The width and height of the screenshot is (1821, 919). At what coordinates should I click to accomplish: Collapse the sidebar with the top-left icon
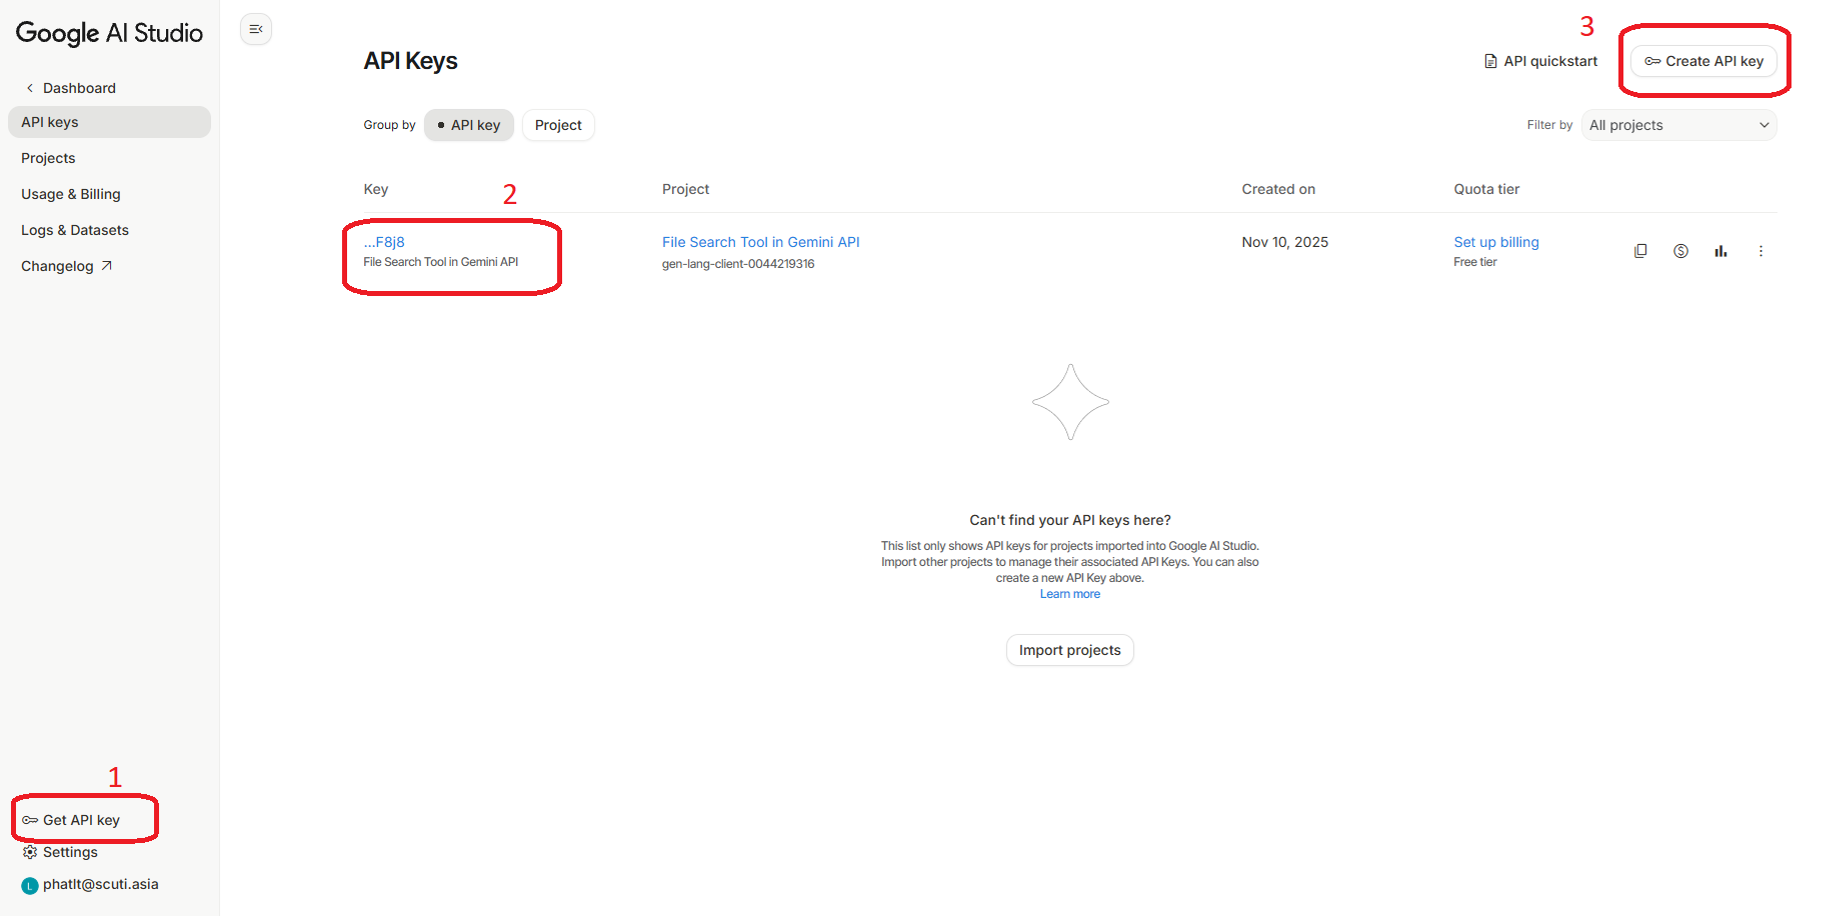(256, 29)
